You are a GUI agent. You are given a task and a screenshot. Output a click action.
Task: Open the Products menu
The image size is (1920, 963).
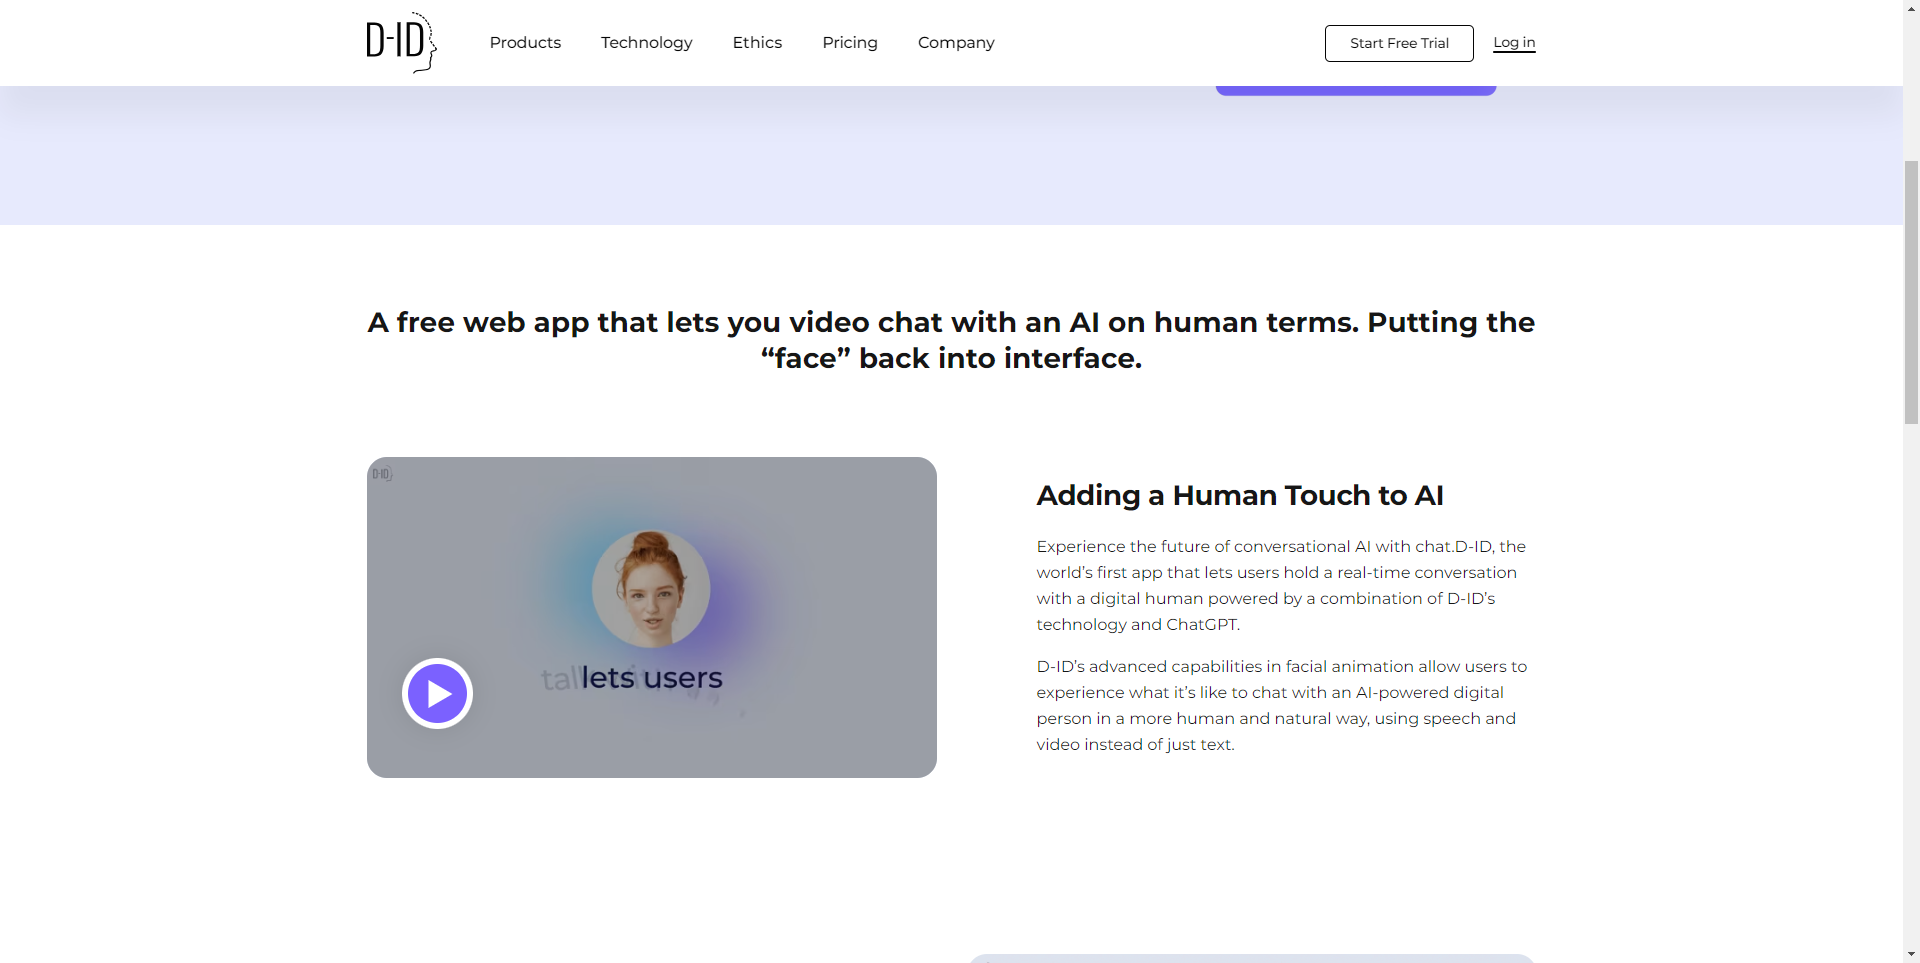pos(525,42)
